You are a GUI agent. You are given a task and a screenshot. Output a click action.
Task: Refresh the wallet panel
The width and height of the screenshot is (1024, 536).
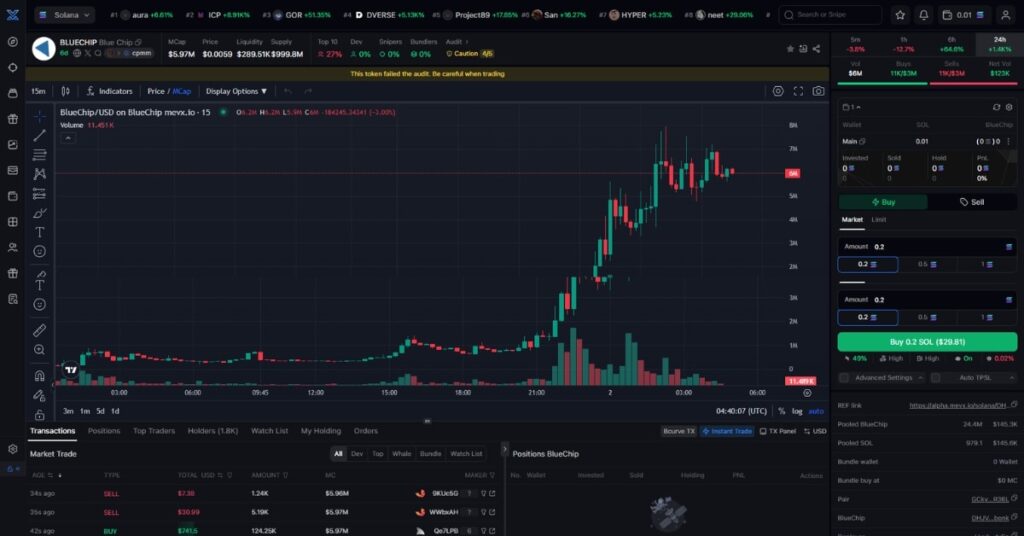coord(997,107)
